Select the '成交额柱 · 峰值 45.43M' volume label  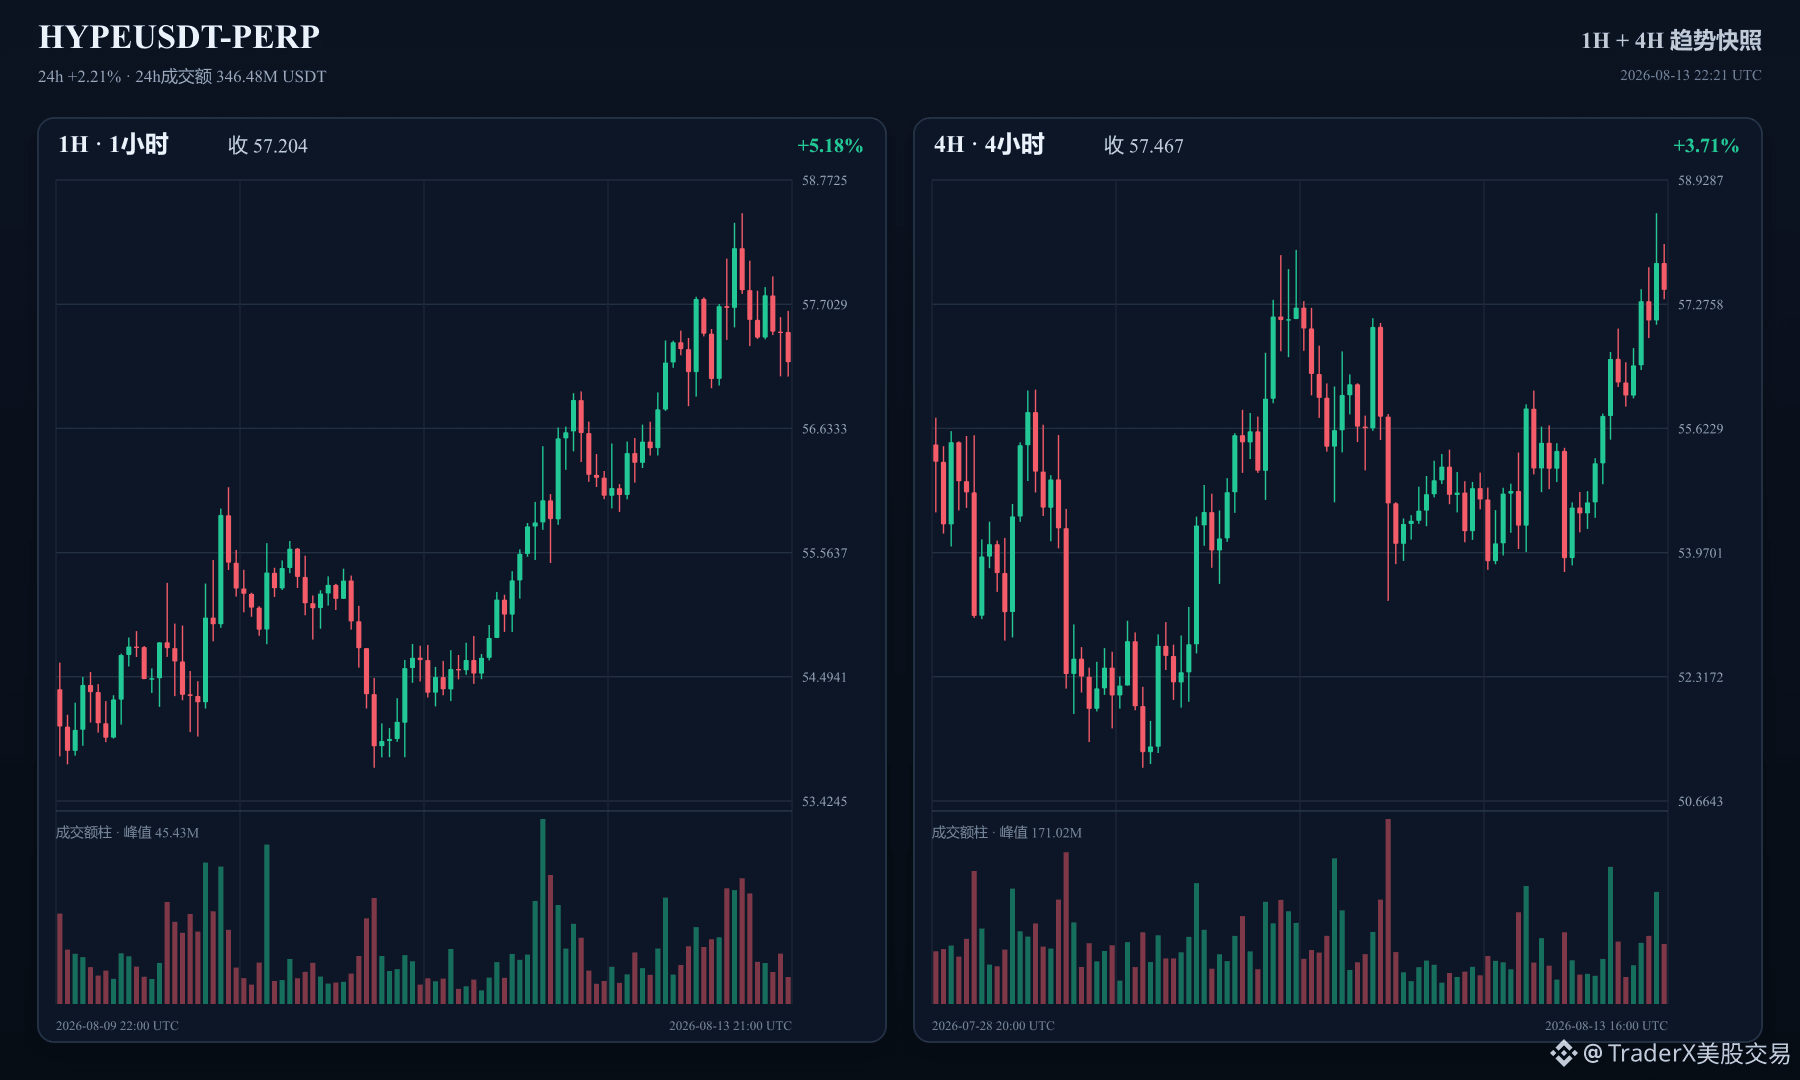[127, 832]
